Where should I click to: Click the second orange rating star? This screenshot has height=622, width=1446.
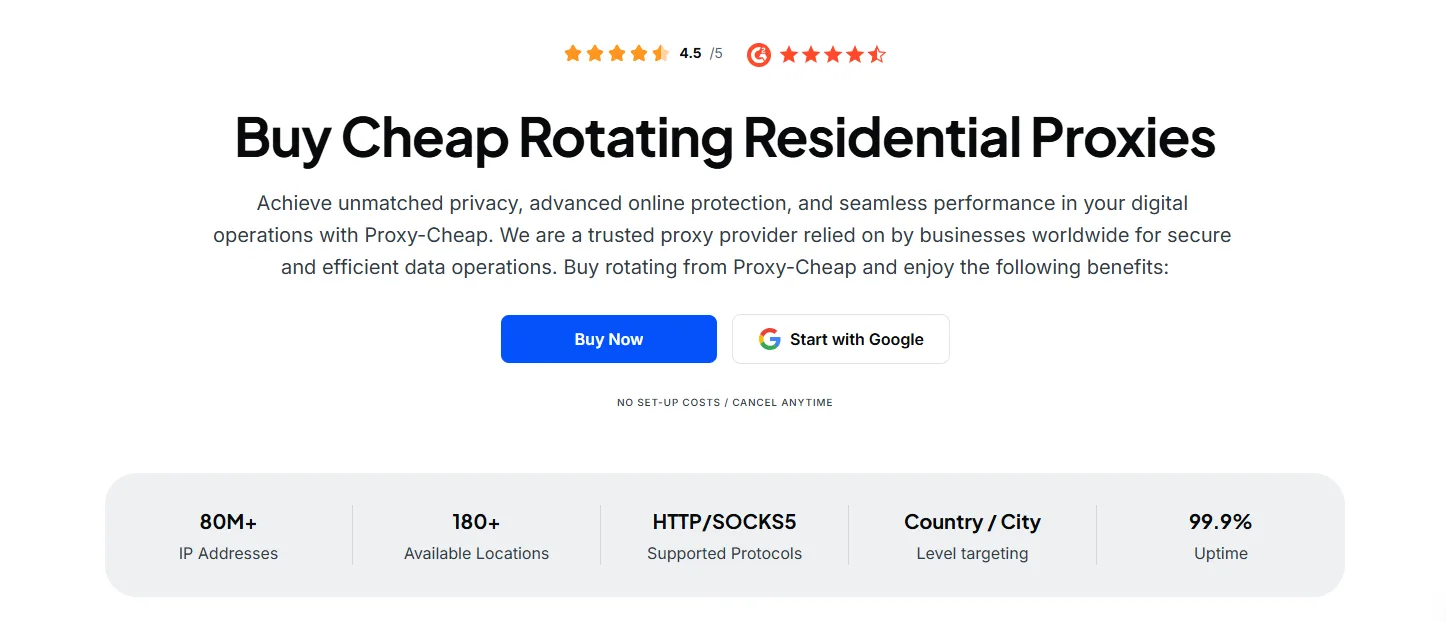click(595, 53)
